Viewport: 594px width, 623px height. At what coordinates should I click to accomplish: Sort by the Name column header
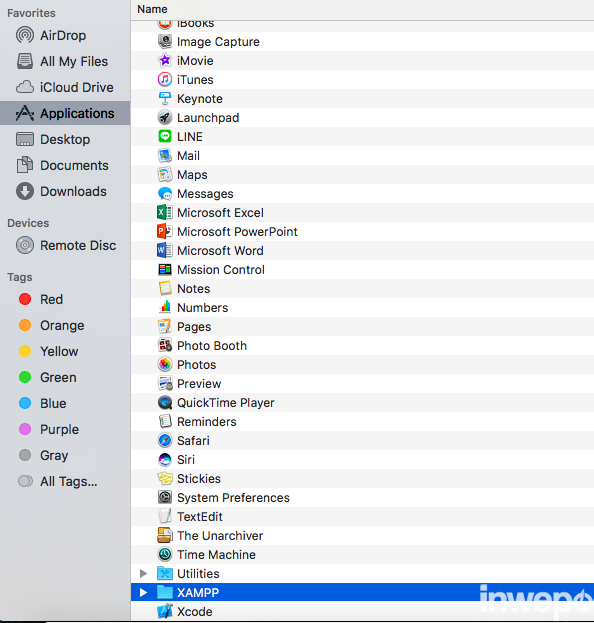click(153, 9)
